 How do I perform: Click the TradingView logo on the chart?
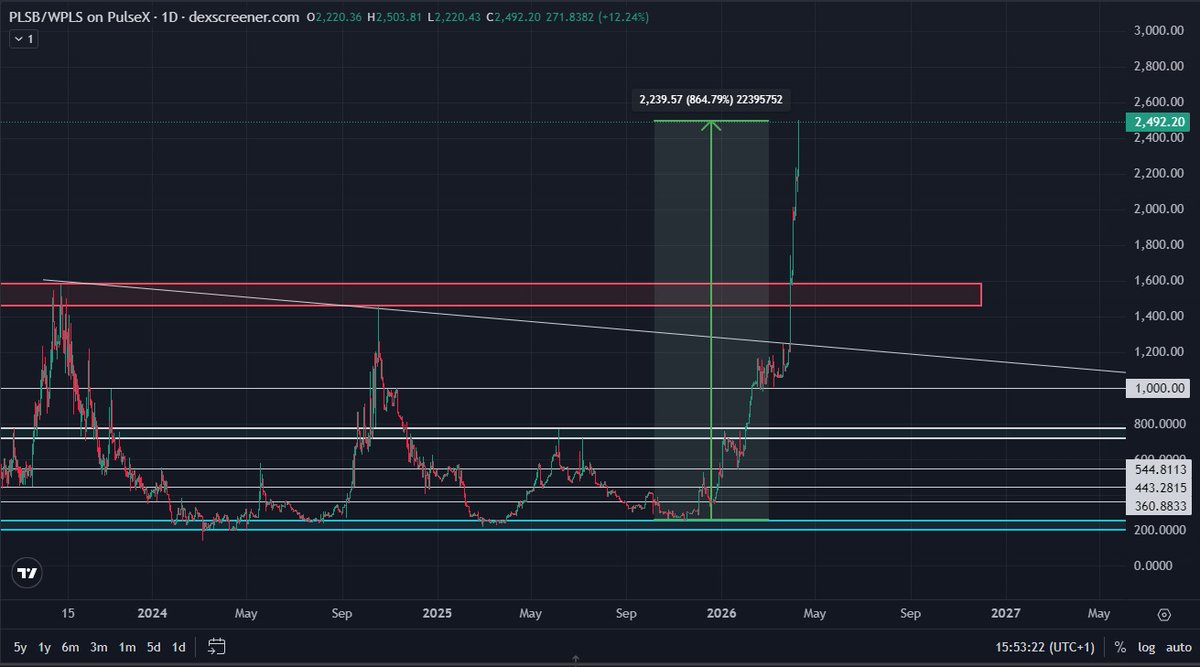click(x=28, y=573)
